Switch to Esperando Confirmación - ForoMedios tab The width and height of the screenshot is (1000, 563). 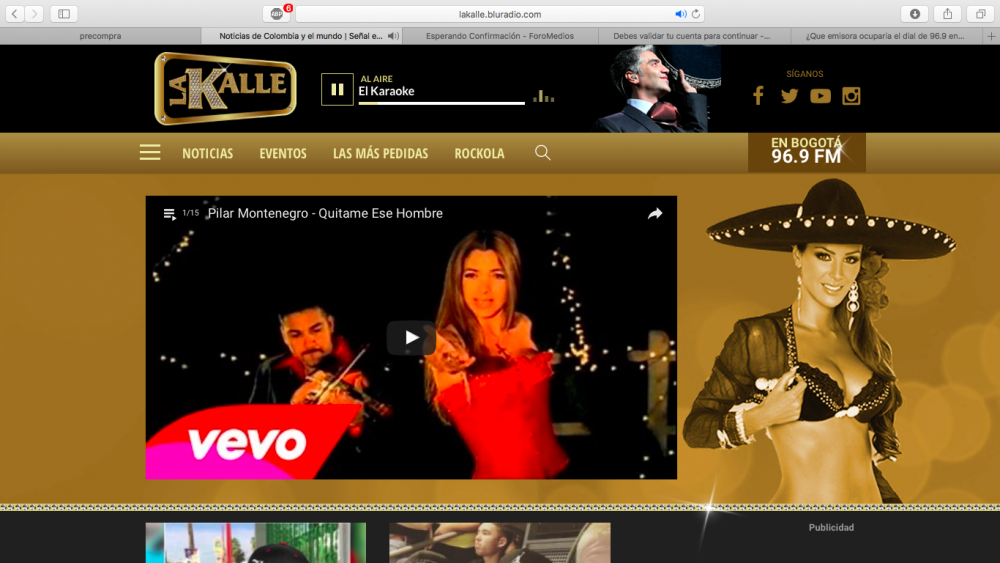click(x=500, y=36)
